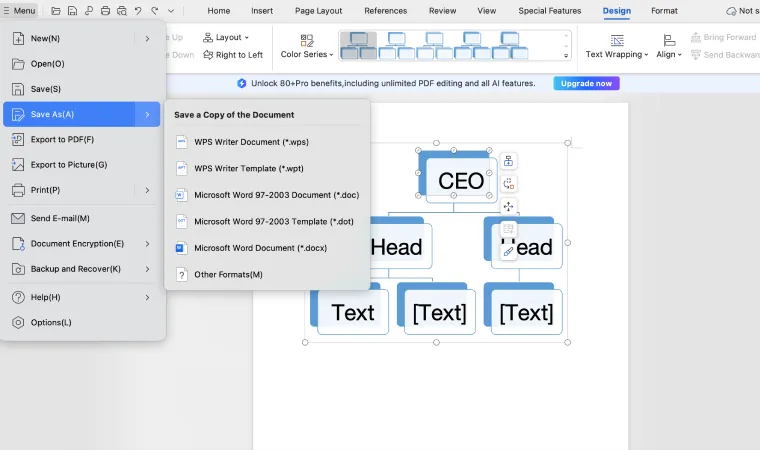Switch to the Insert tab
Viewport: 760px width, 450px height.
pos(262,11)
